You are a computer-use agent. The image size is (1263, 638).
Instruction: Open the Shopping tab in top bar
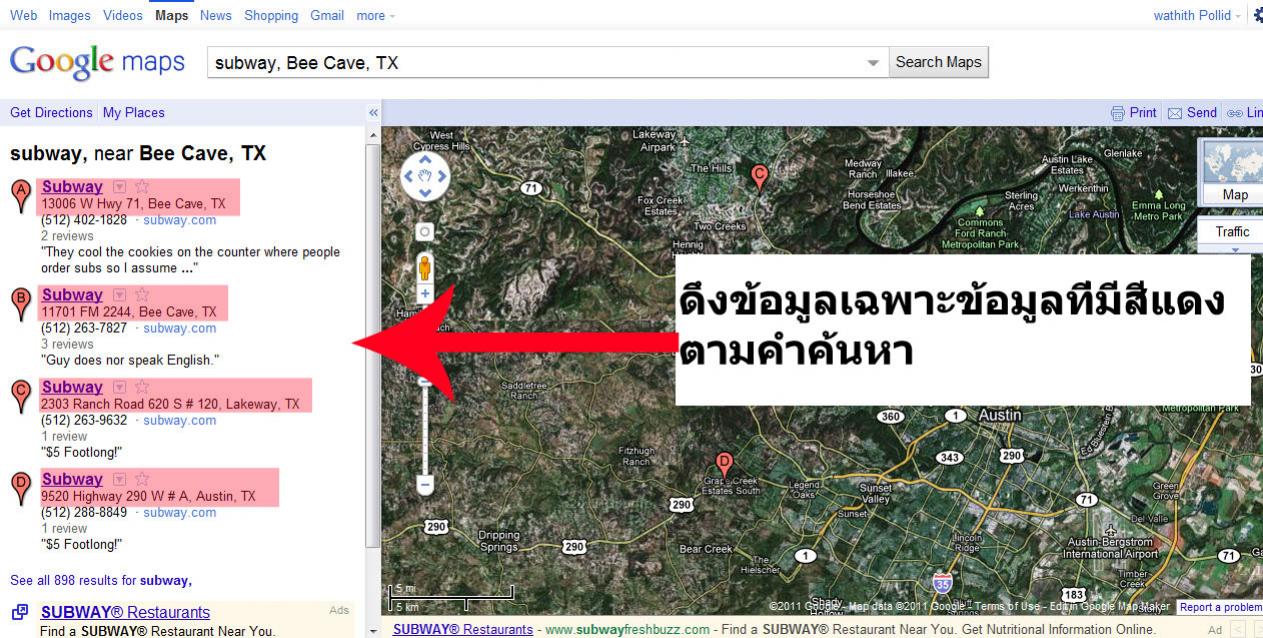click(271, 15)
